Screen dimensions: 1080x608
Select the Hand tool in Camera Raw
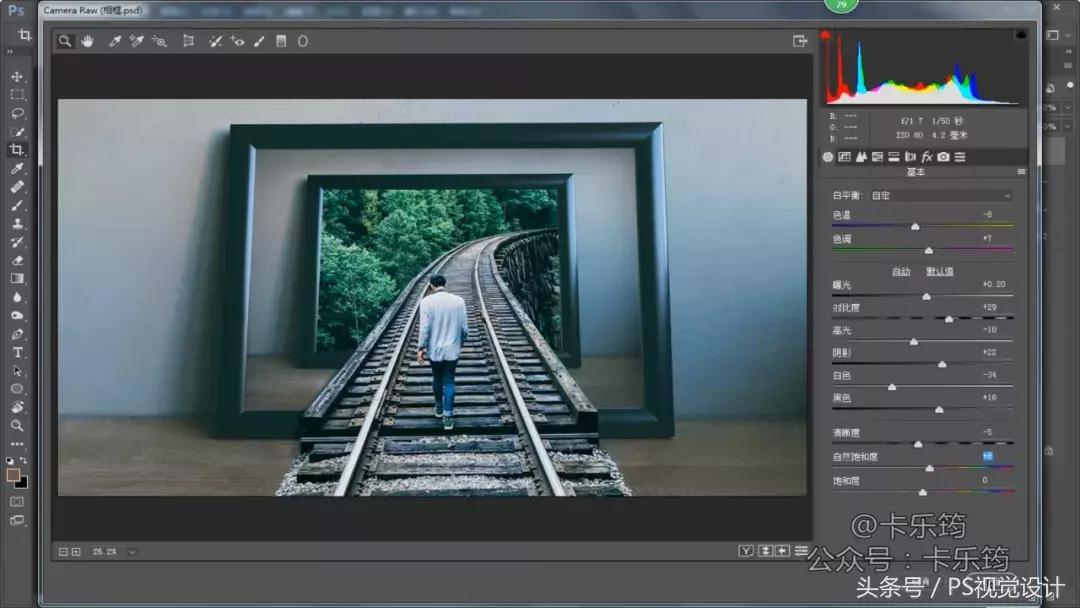(88, 41)
